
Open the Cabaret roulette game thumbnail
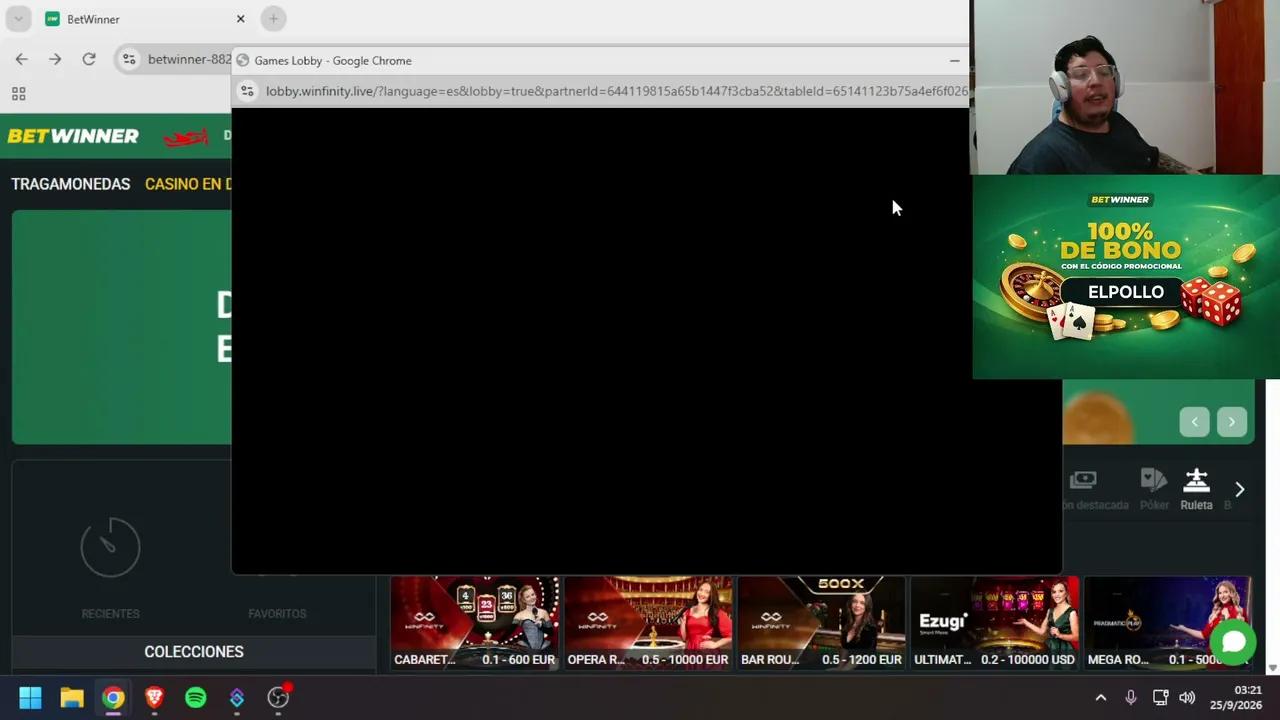point(474,622)
